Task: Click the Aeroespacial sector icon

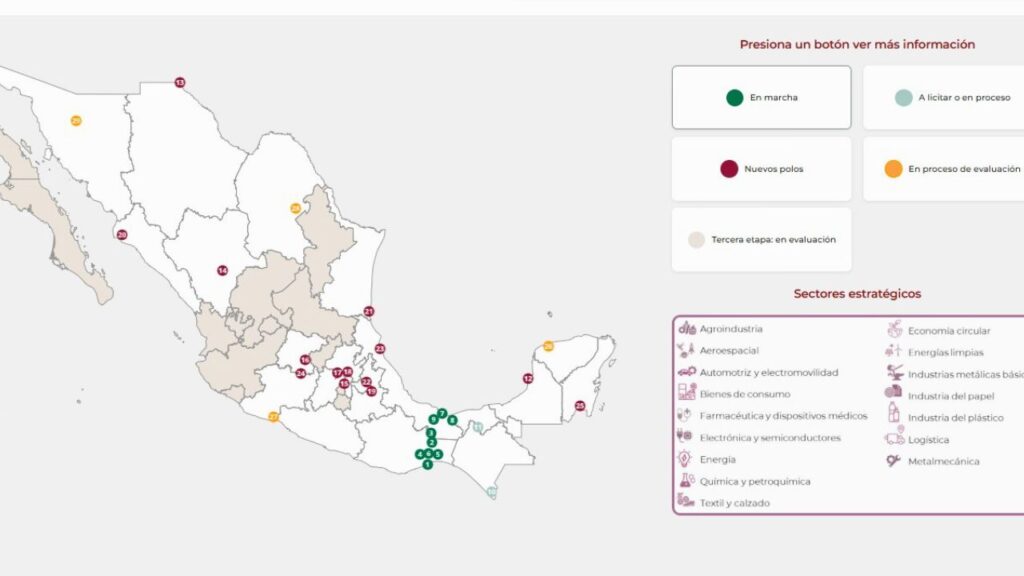Action: pos(686,350)
